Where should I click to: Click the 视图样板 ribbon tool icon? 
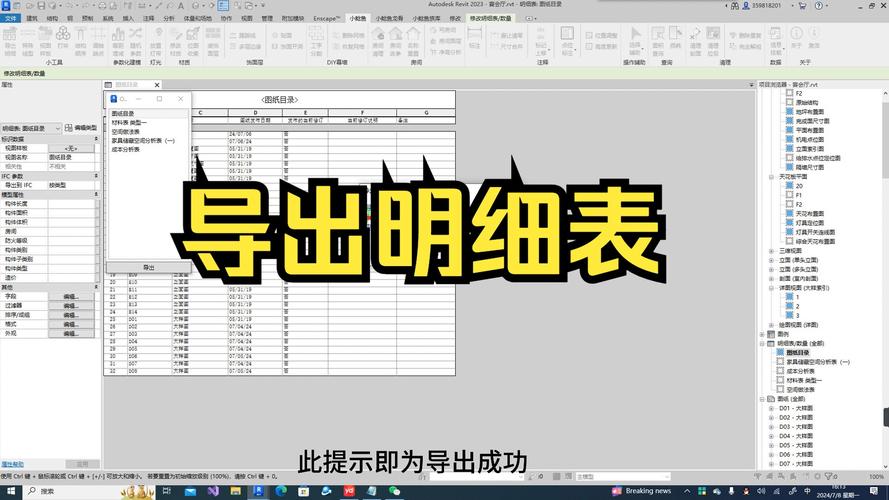click(45, 41)
